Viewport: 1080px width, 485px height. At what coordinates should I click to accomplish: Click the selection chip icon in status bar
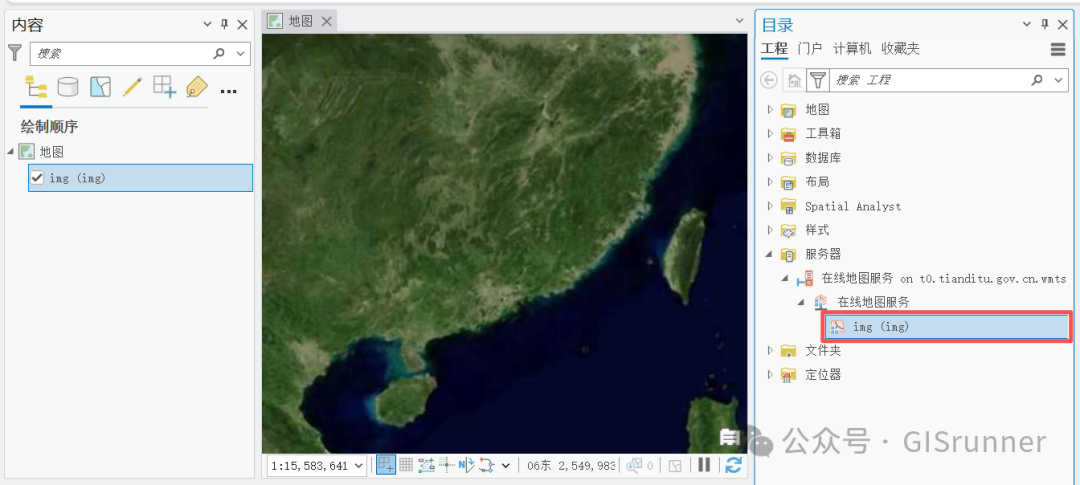(x=675, y=466)
